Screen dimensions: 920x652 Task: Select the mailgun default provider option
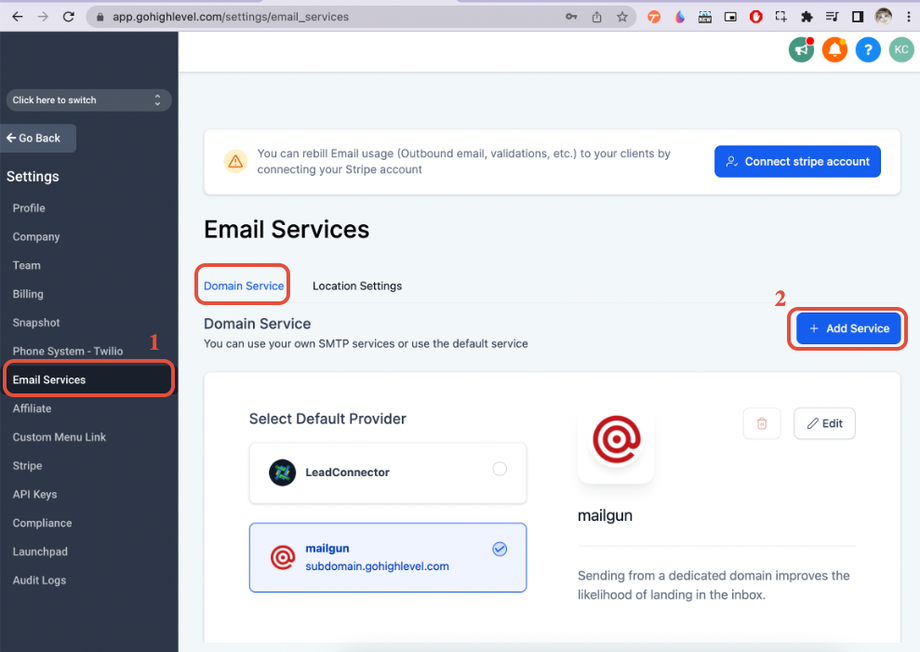pyautogui.click(x=388, y=557)
